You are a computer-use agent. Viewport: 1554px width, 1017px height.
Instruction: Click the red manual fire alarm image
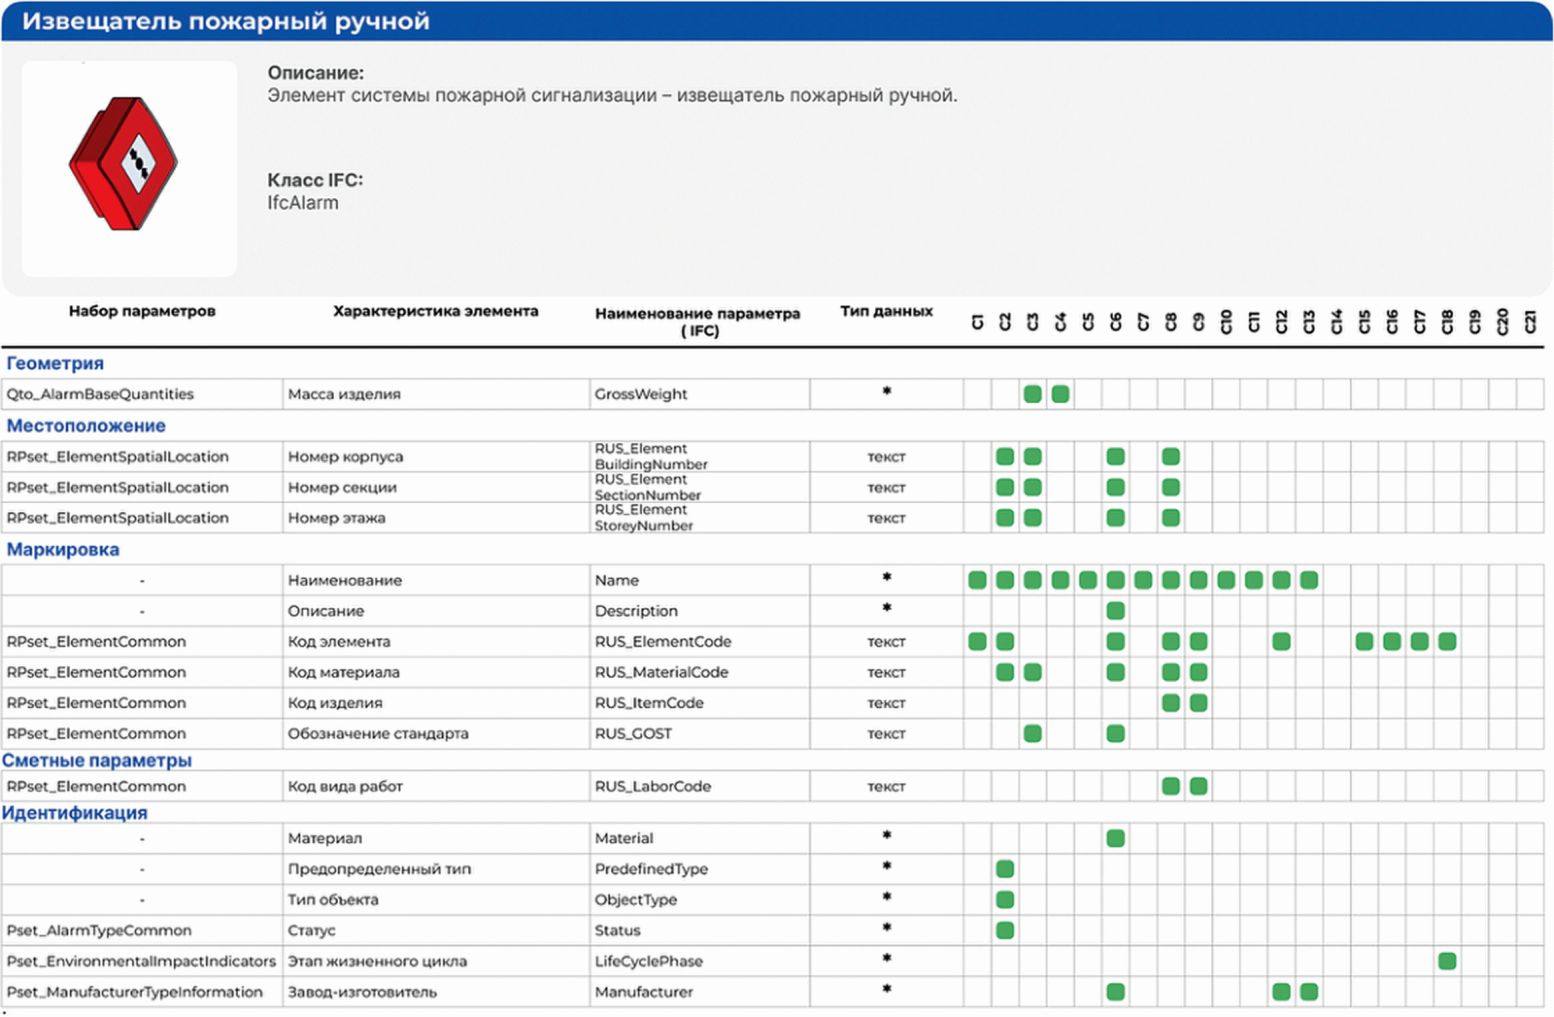coord(123,164)
